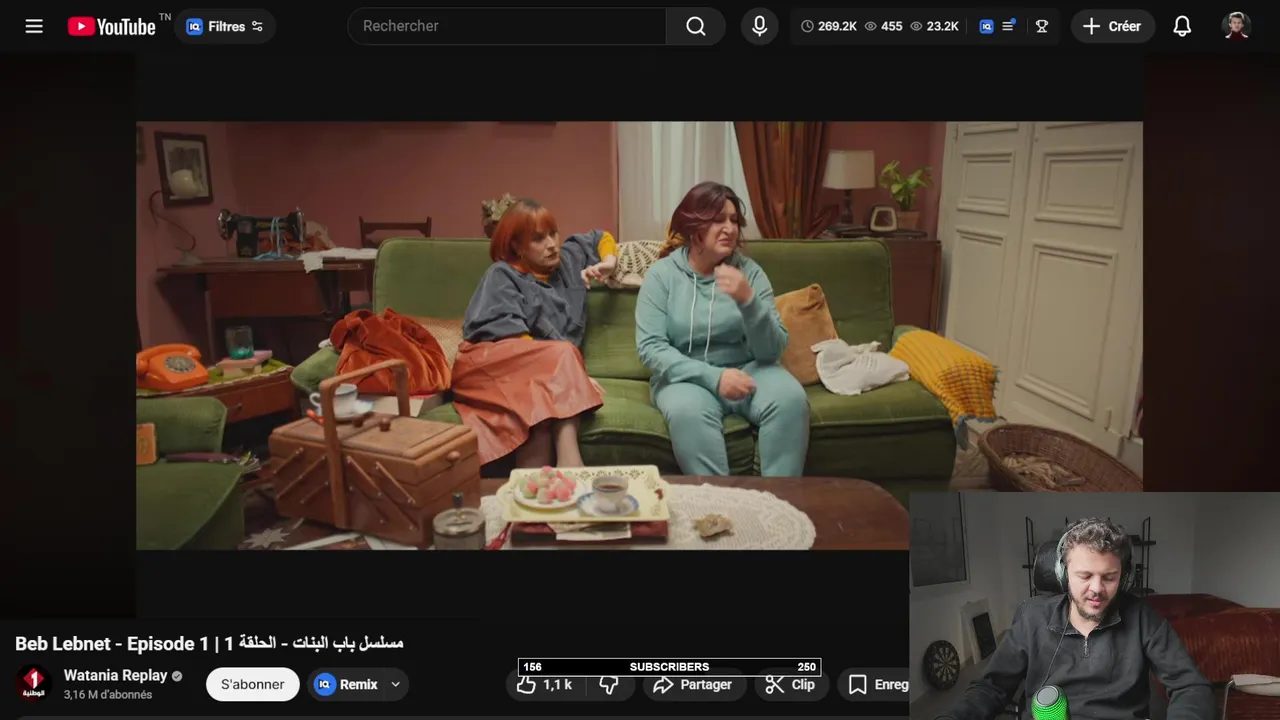
Task: Open the vidIQ Filtres button
Action: [225, 26]
